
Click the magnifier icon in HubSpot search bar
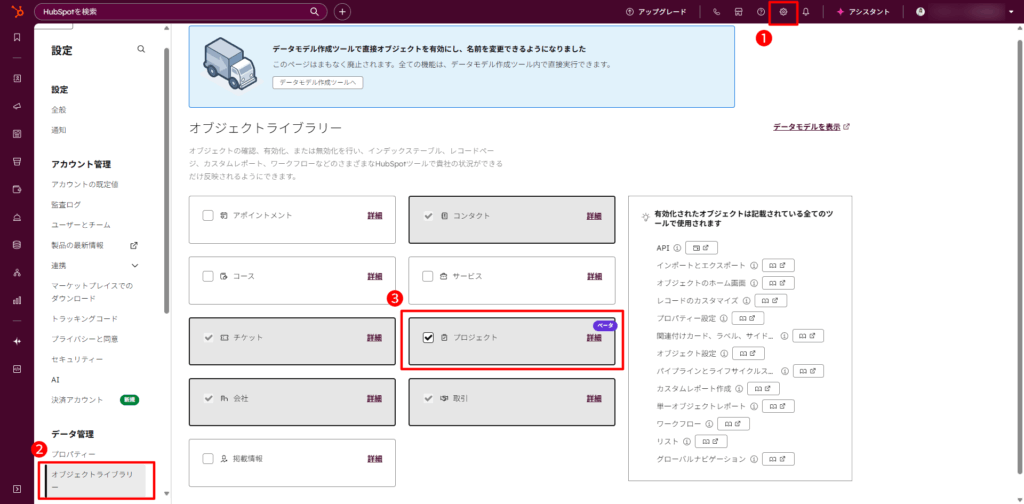click(314, 12)
